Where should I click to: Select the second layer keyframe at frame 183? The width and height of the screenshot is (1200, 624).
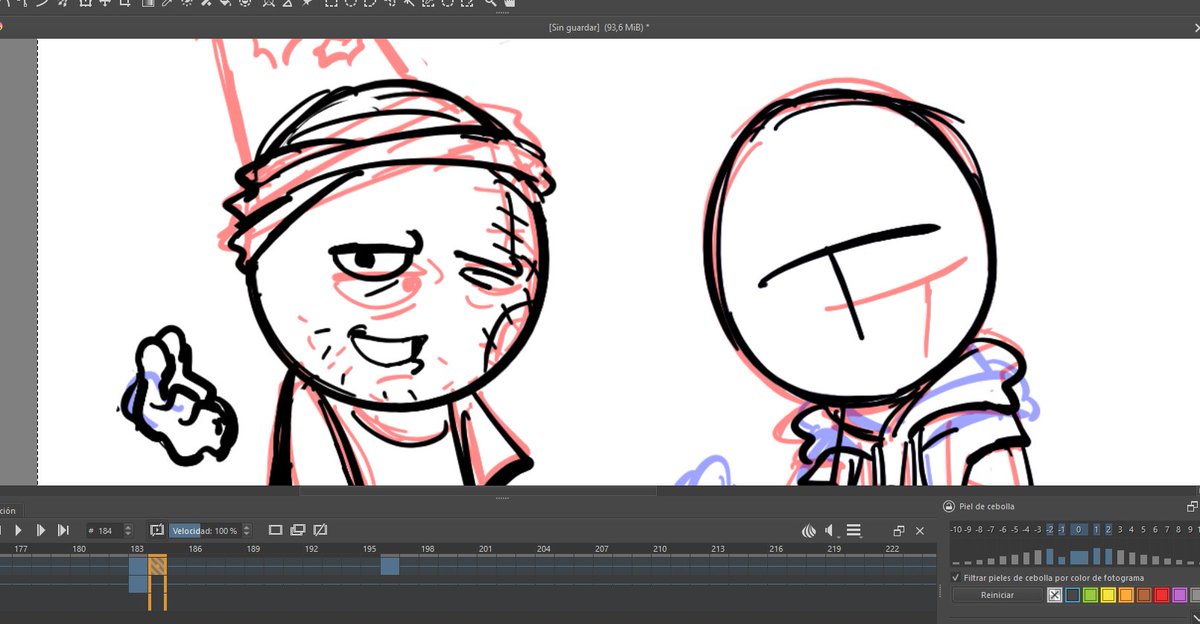(x=138, y=584)
